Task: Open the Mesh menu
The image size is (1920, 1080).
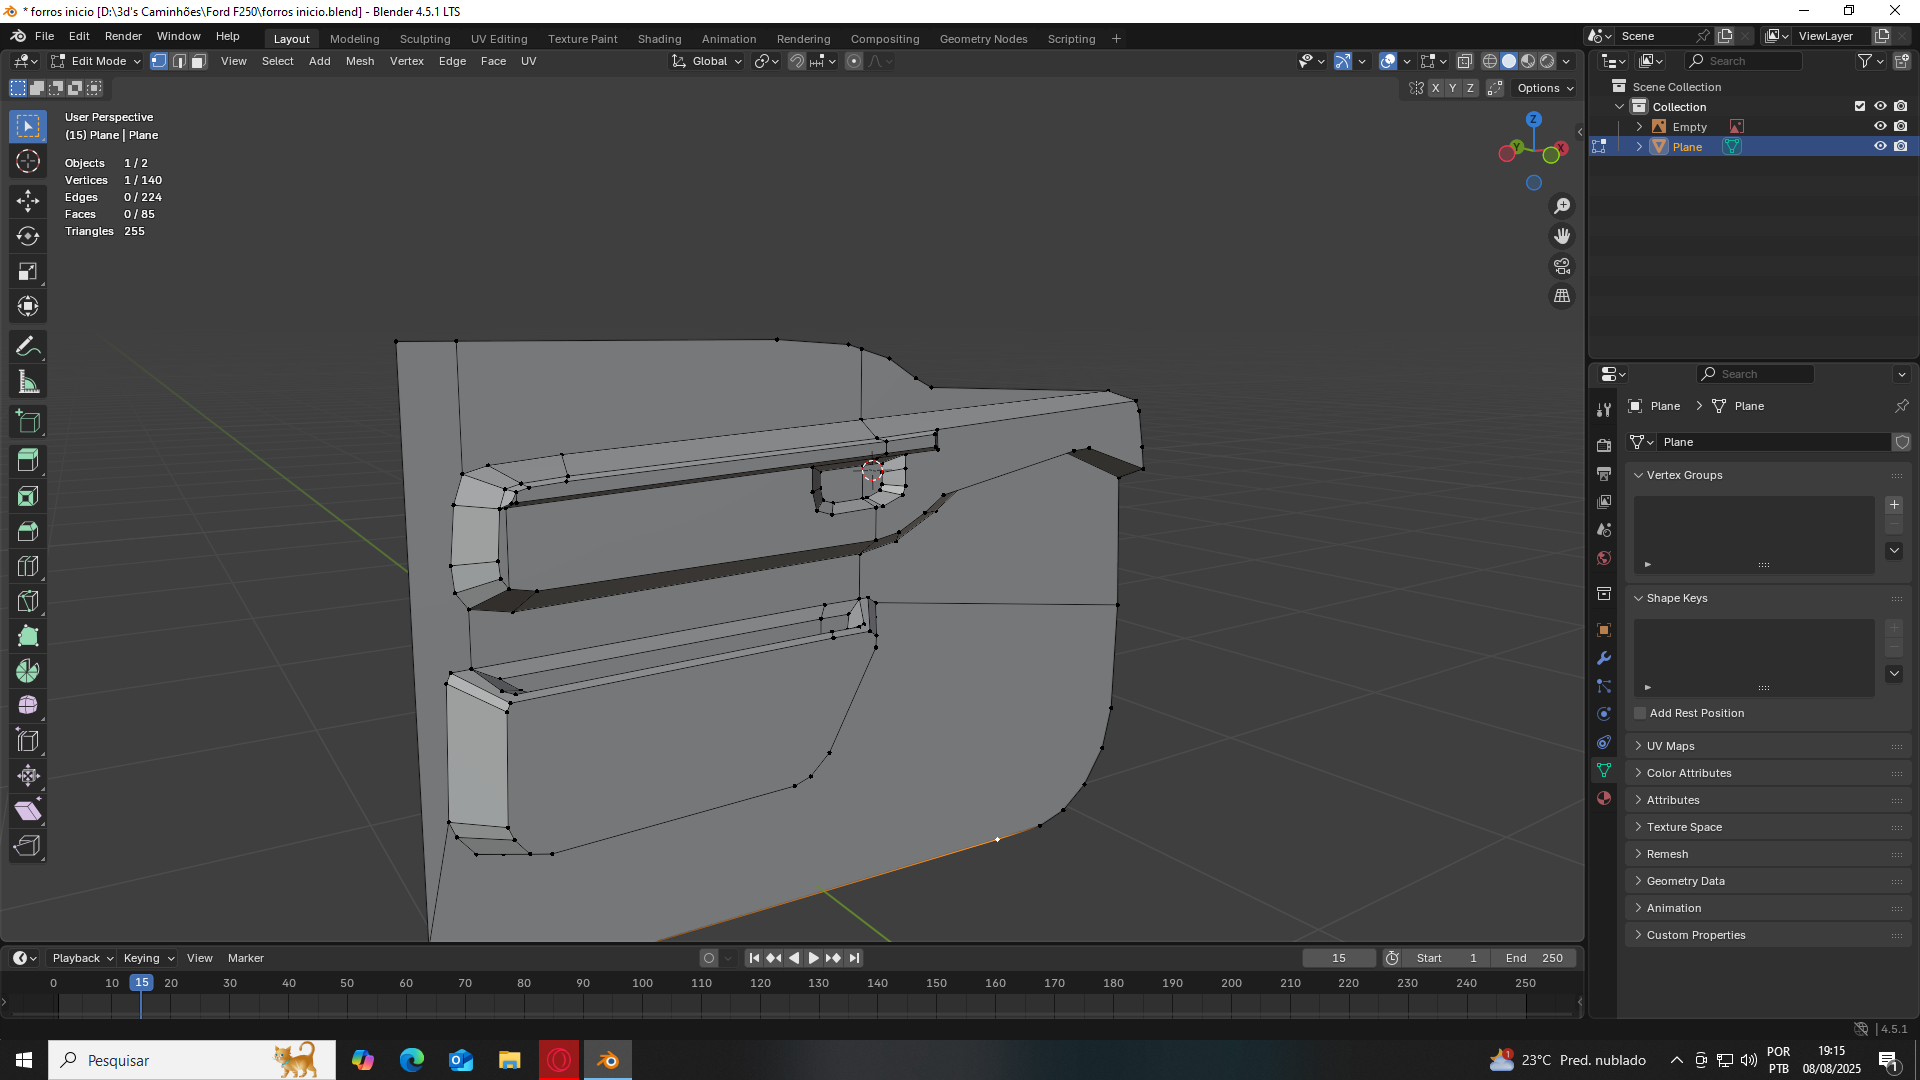Action: (x=359, y=61)
